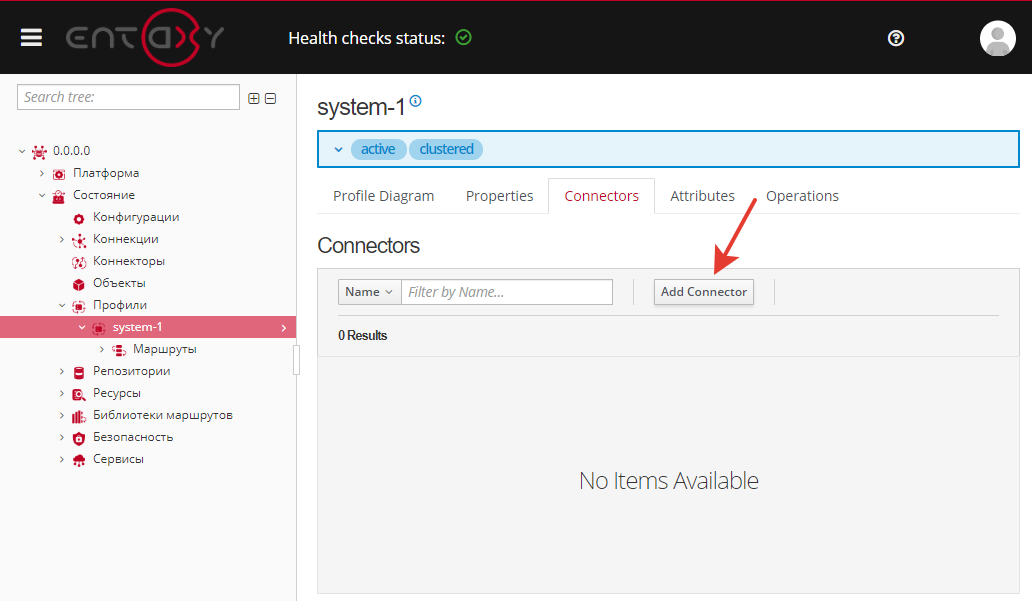Open the hamburger navigation menu

(x=31, y=38)
